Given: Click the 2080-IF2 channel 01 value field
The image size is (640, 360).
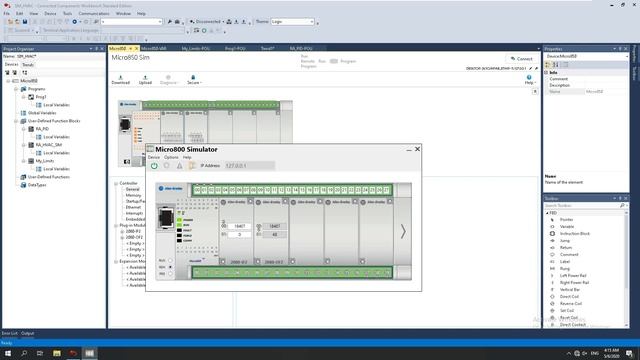Looking at the screenshot, I should coord(239,235).
